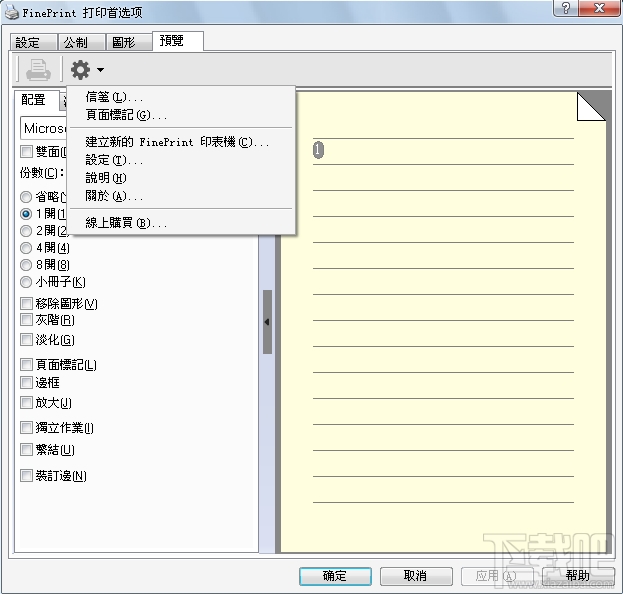Click the page number 1 badge in preview

click(x=318, y=150)
